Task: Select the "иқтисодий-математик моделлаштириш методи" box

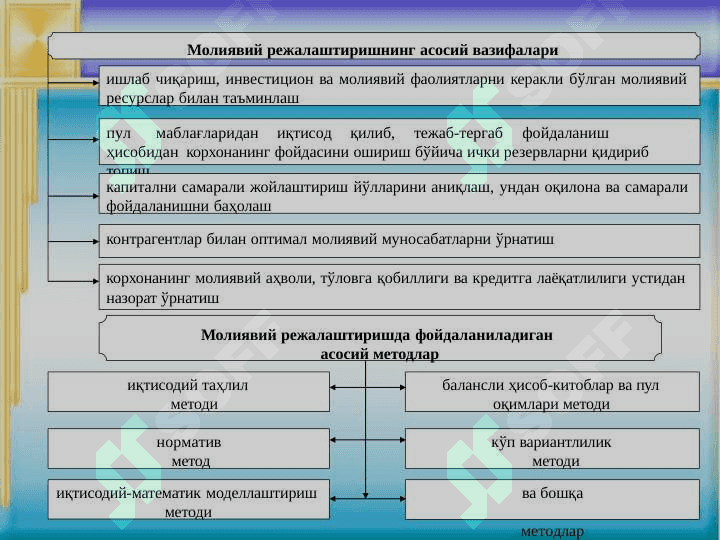Action: coord(189,500)
